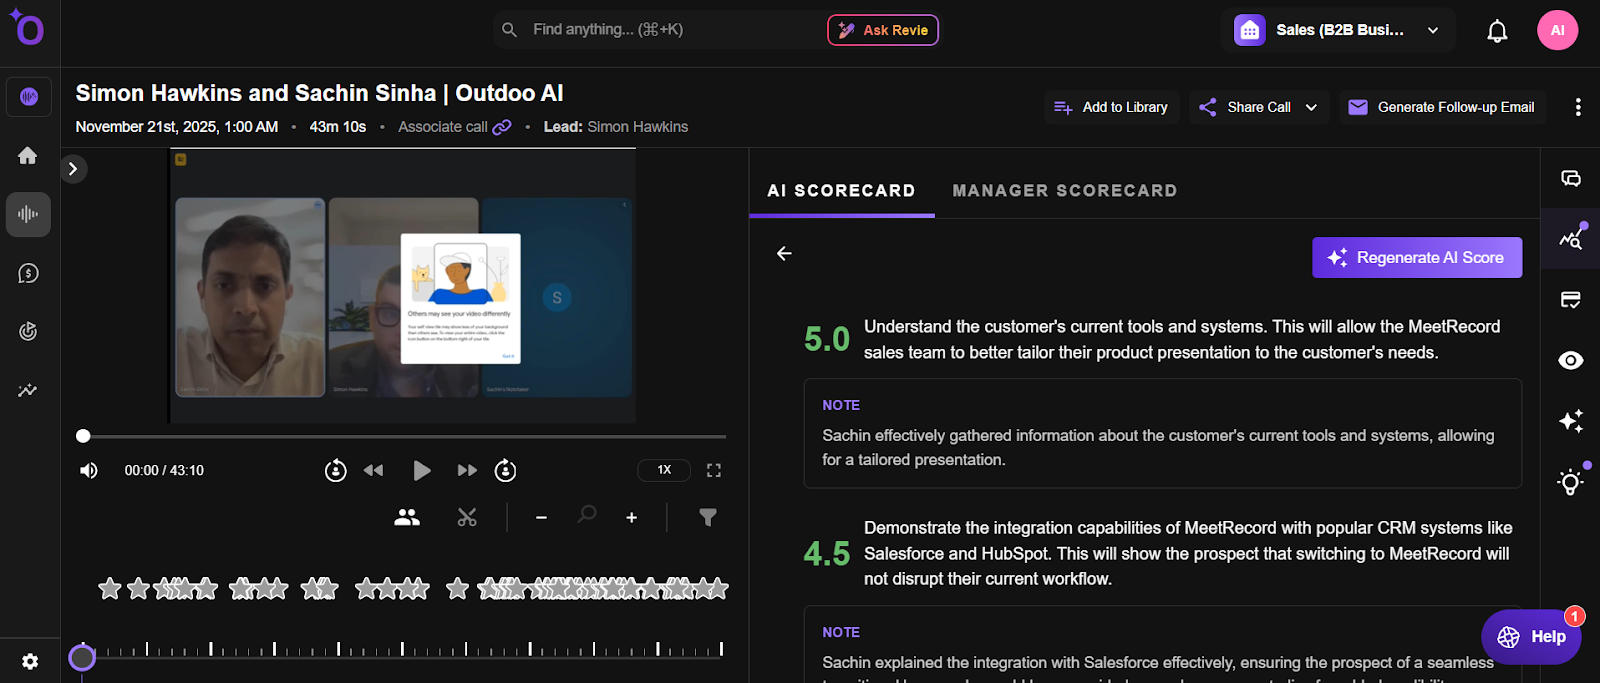
Task: Open the scorecard analytics panel icon
Action: pyautogui.click(x=1571, y=238)
